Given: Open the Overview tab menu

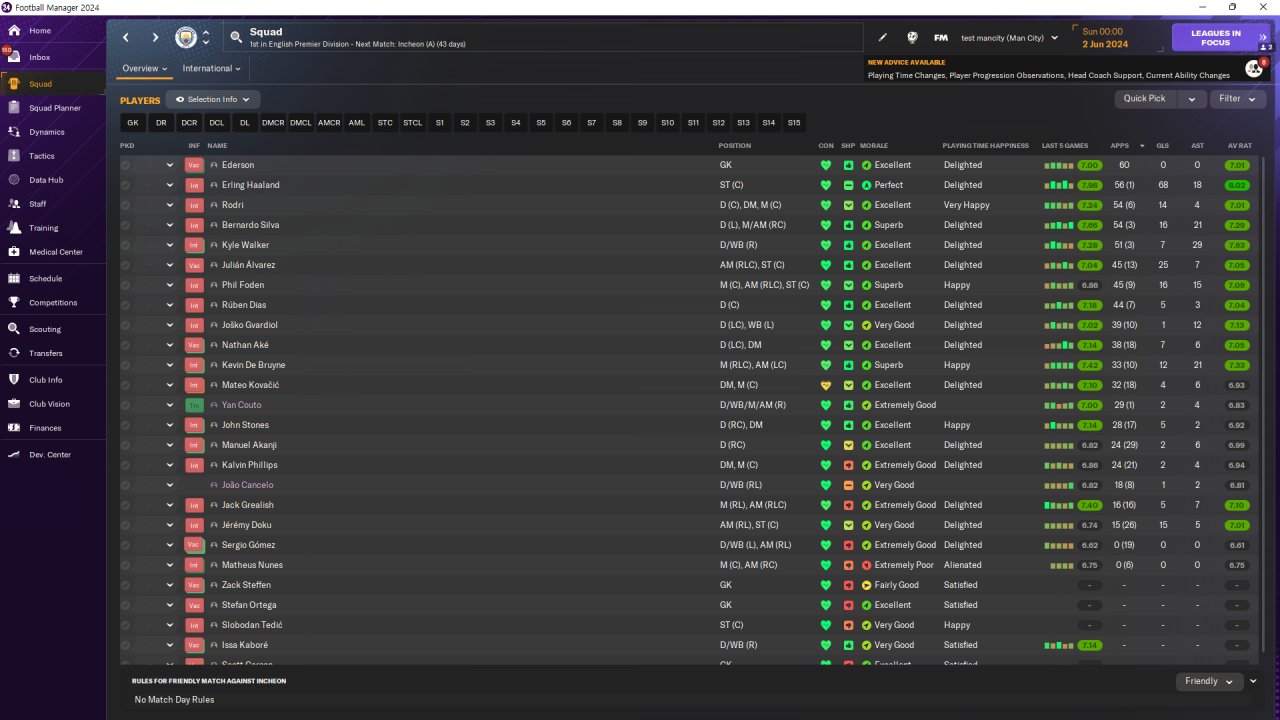Looking at the screenshot, I should 144,69.
